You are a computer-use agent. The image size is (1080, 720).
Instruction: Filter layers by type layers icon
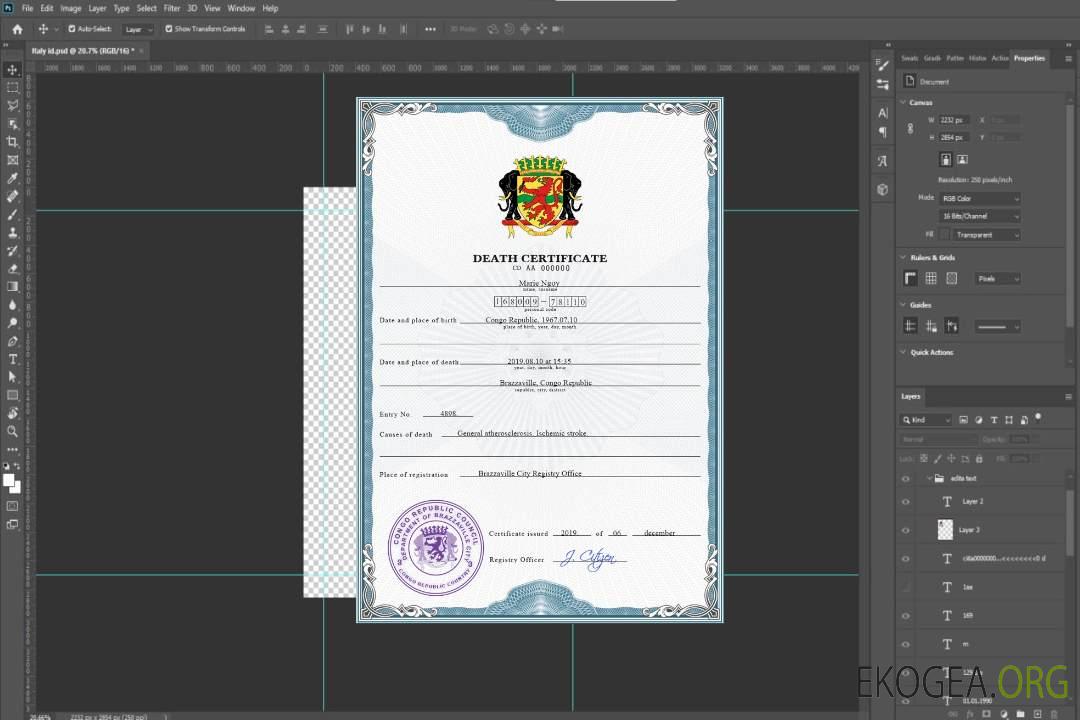click(994, 420)
